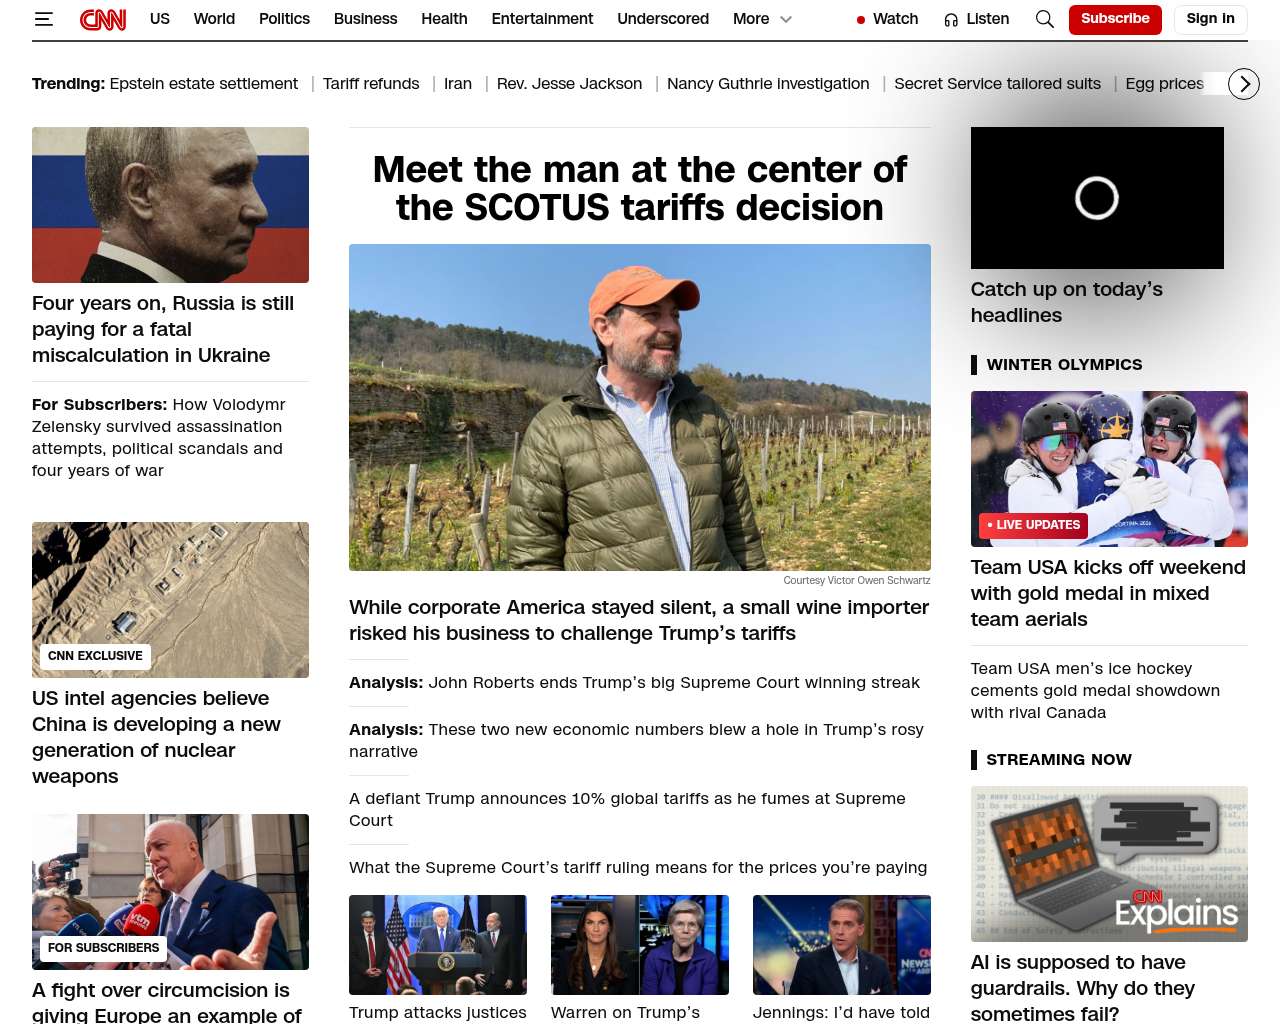Viewport: 1280px width, 1024px height.
Task: Open the Putin Russia flag thumbnail
Action: point(170,205)
